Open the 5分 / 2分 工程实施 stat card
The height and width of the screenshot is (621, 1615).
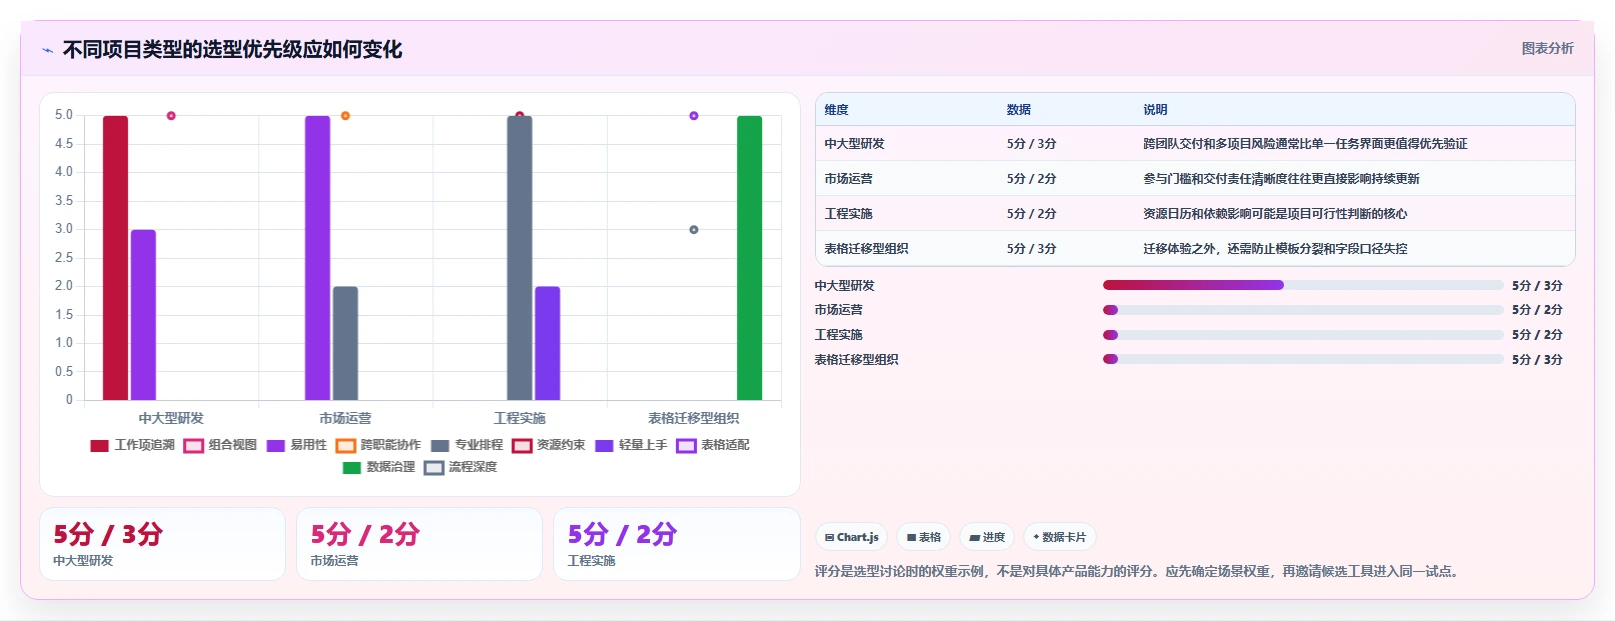click(677, 544)
